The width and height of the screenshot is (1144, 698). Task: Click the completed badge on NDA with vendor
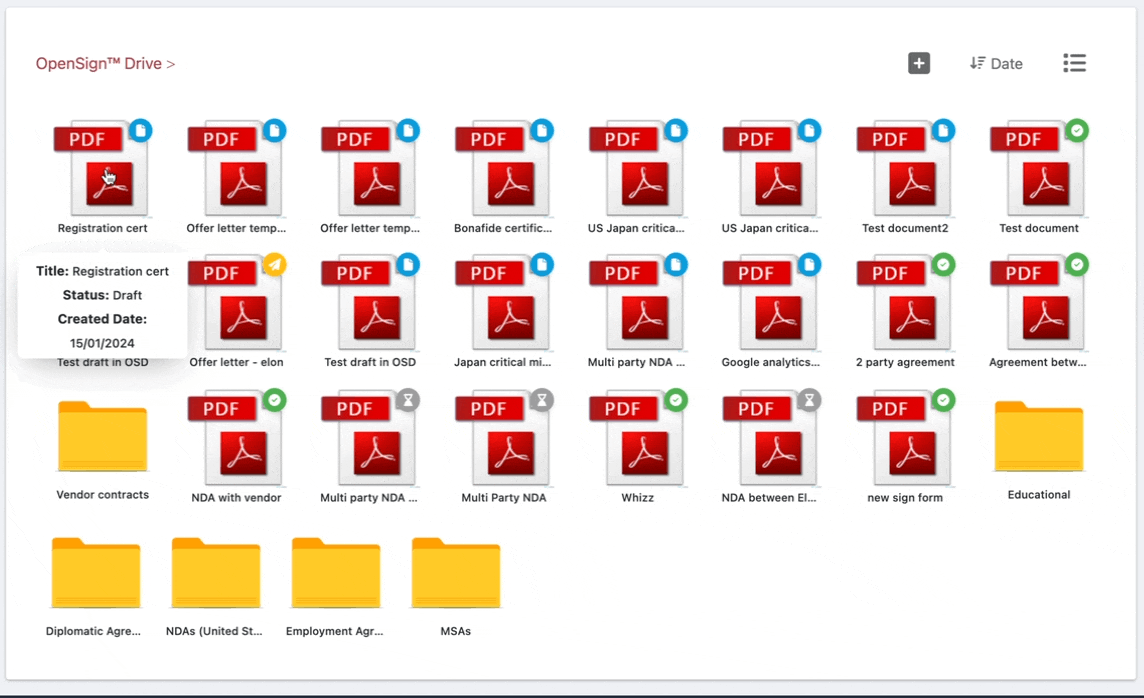point(274,400)
